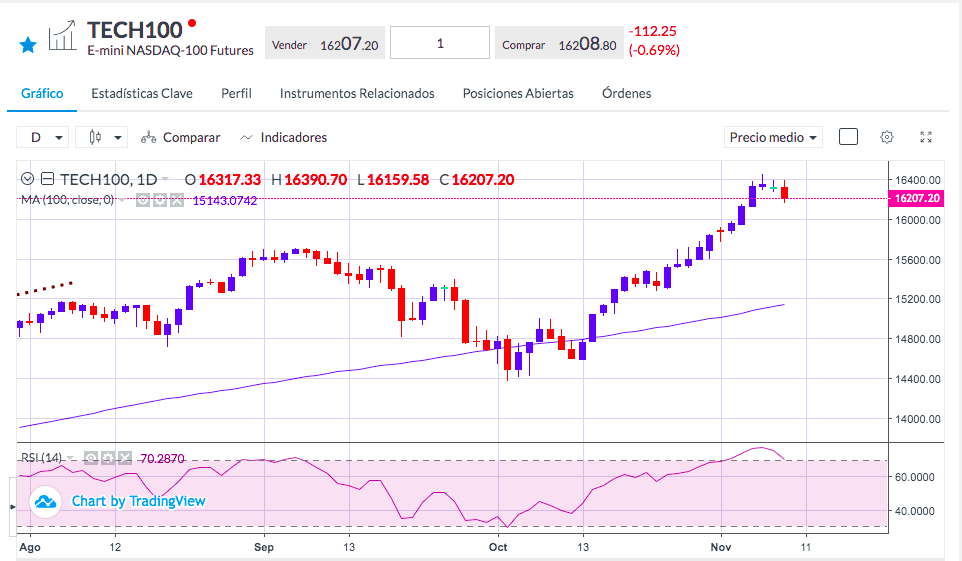The height and width of the screenshot is (561, 962).
Task: Click the RSI value 70.2870
Action: [x=163, y=458]
